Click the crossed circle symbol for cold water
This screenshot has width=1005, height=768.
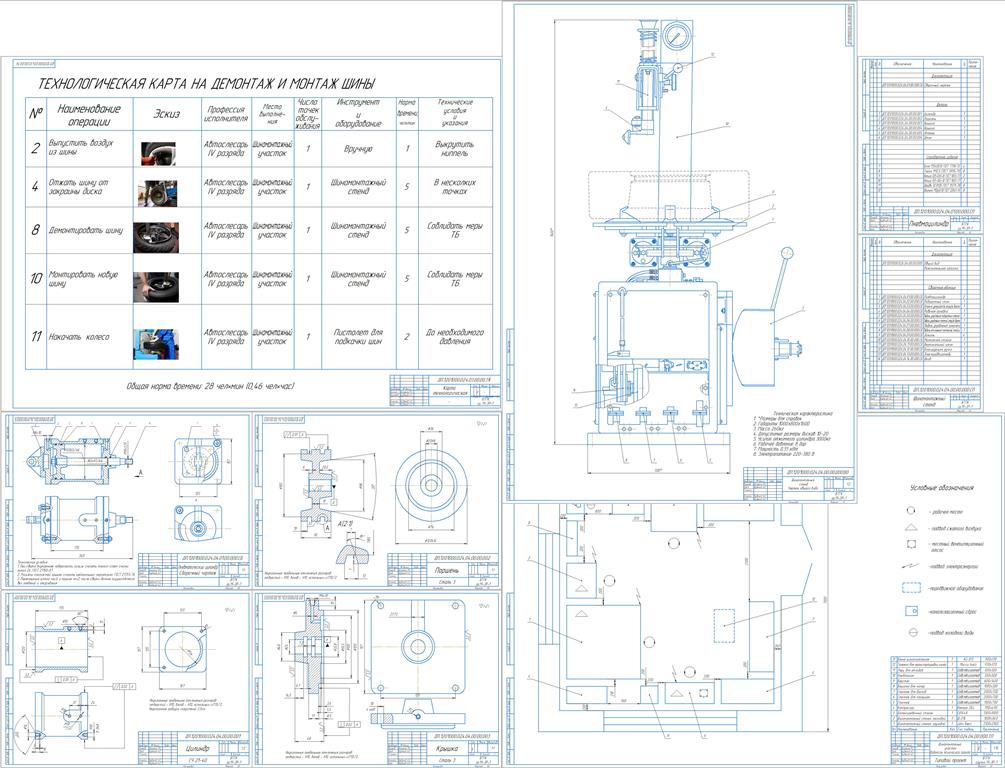[x=913, y=632]
